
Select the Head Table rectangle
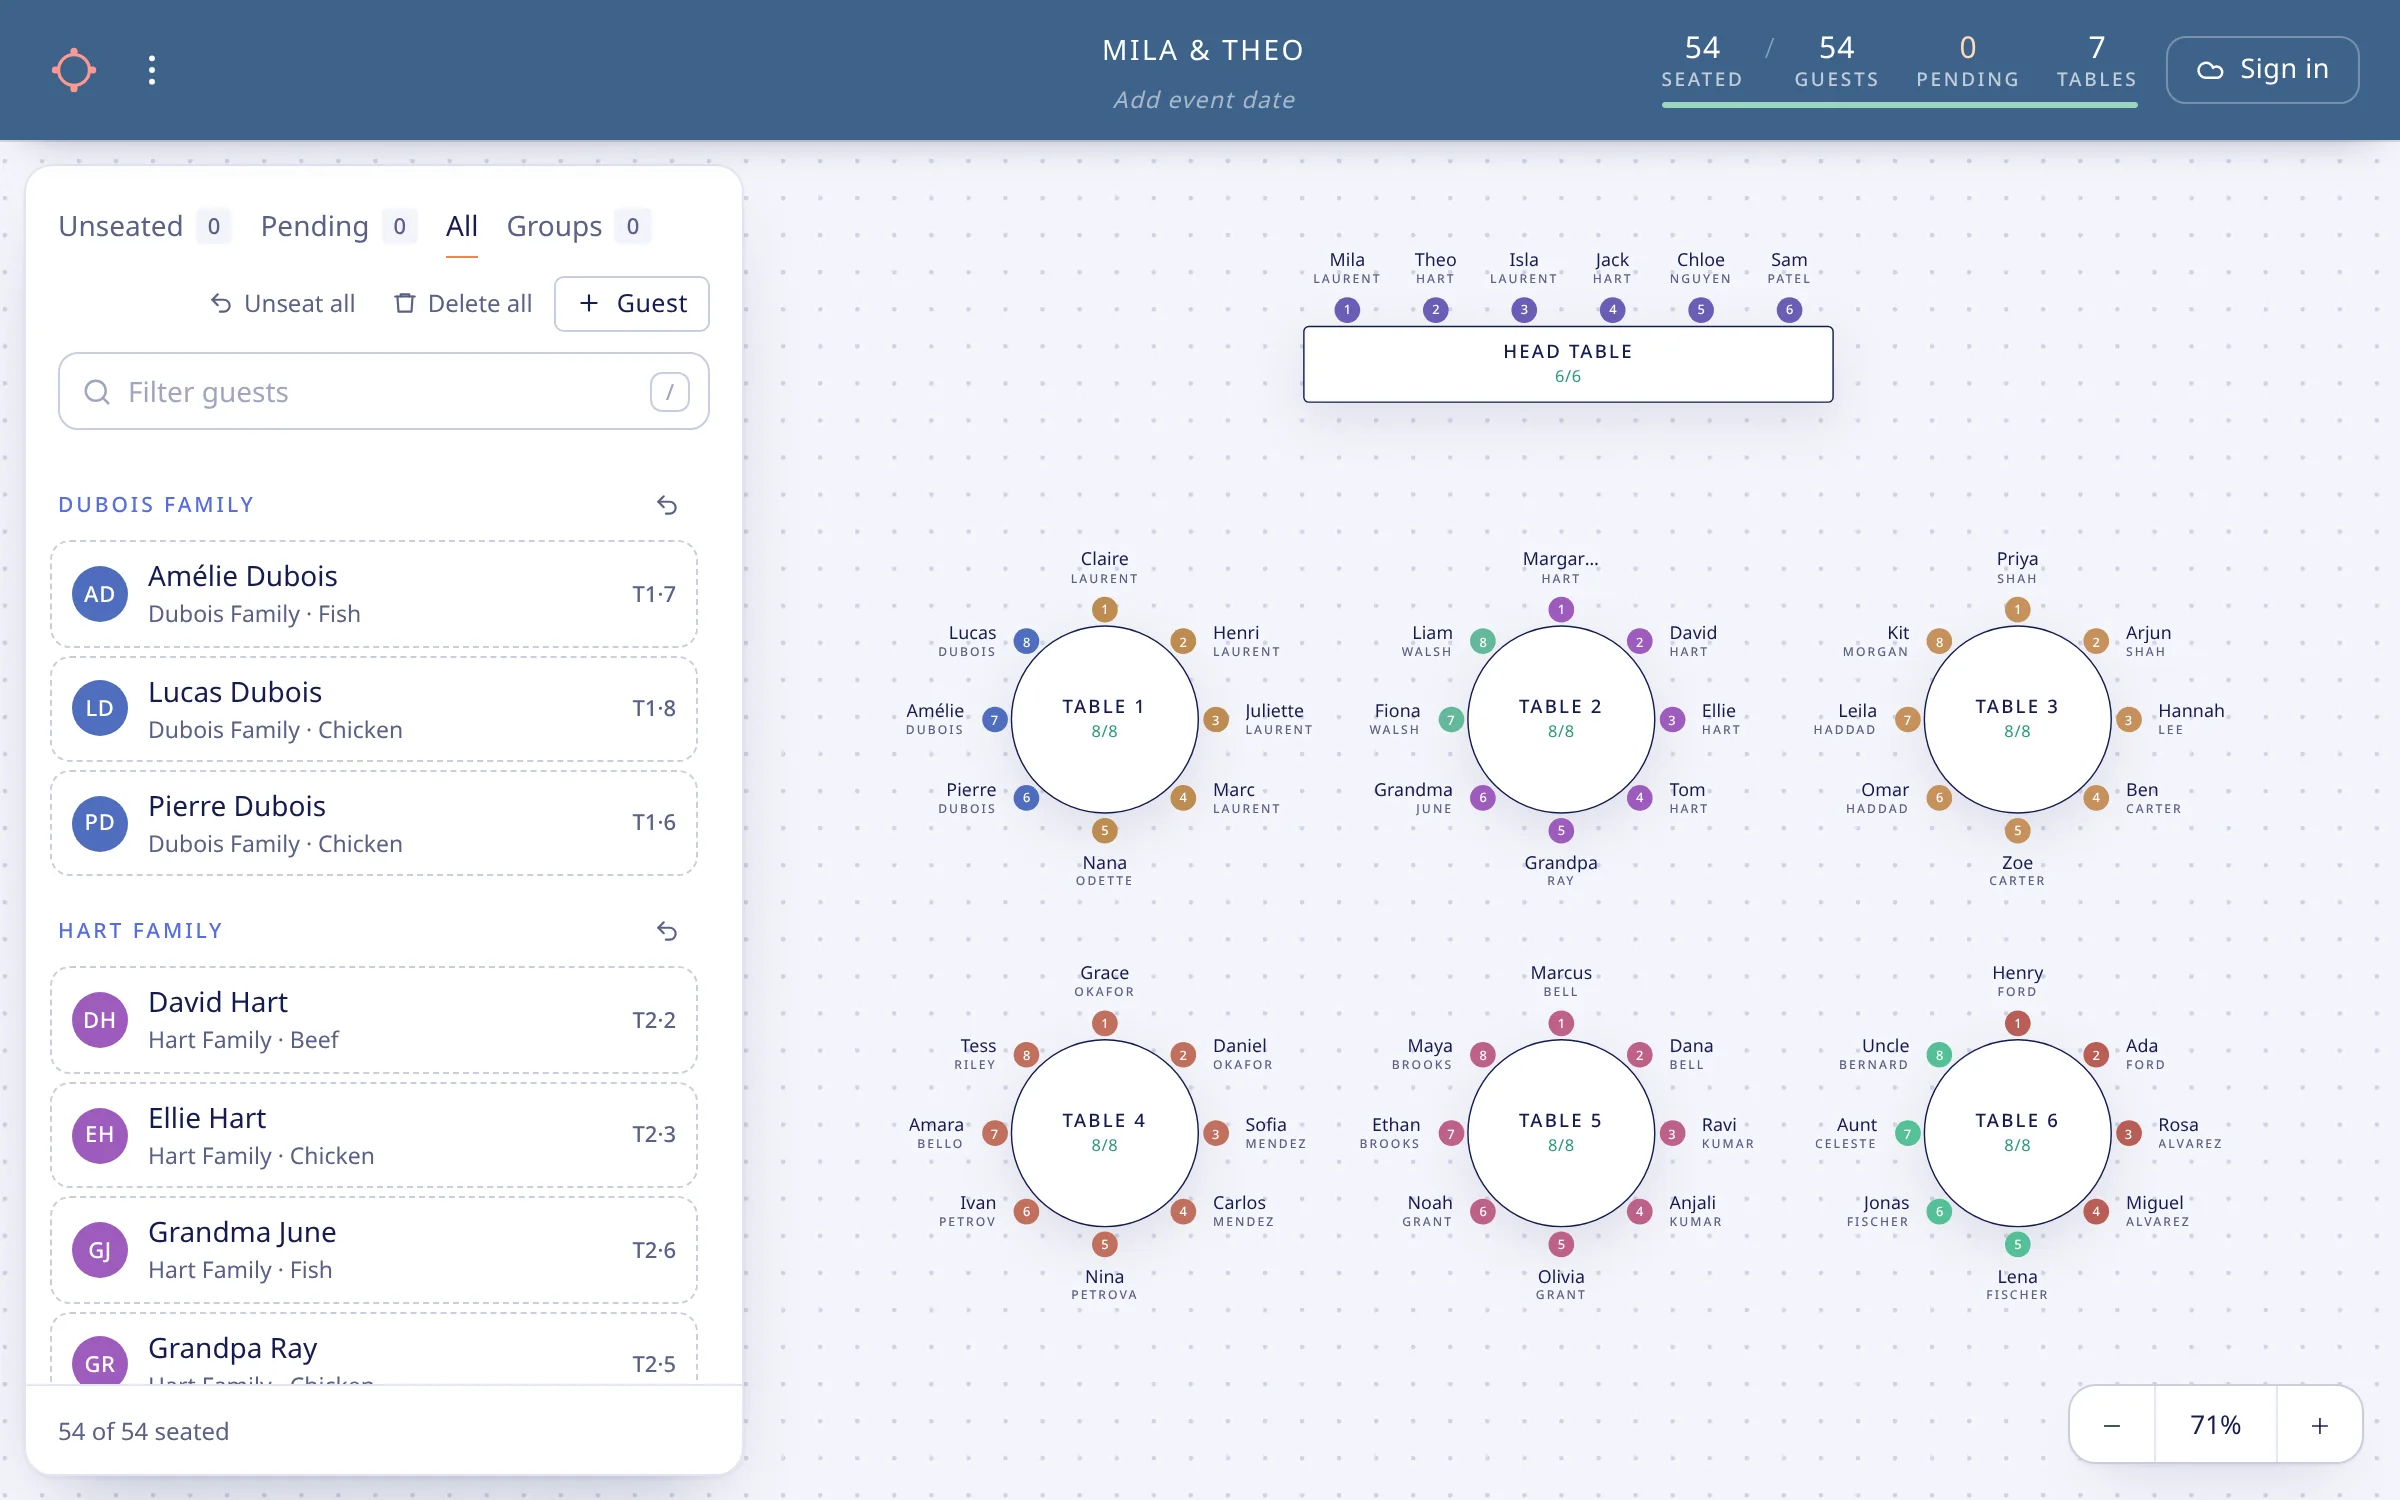(x=1568, y=364)
